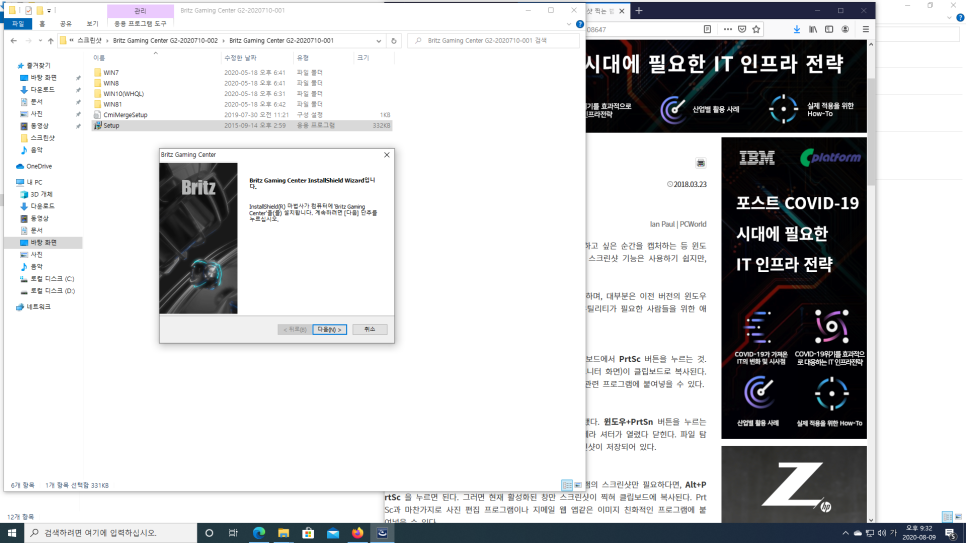Image resolution: width=966 pixels, height=543 pixels.
Task: Close the Britz Gaming Center dialog
Action: point(387,155)
